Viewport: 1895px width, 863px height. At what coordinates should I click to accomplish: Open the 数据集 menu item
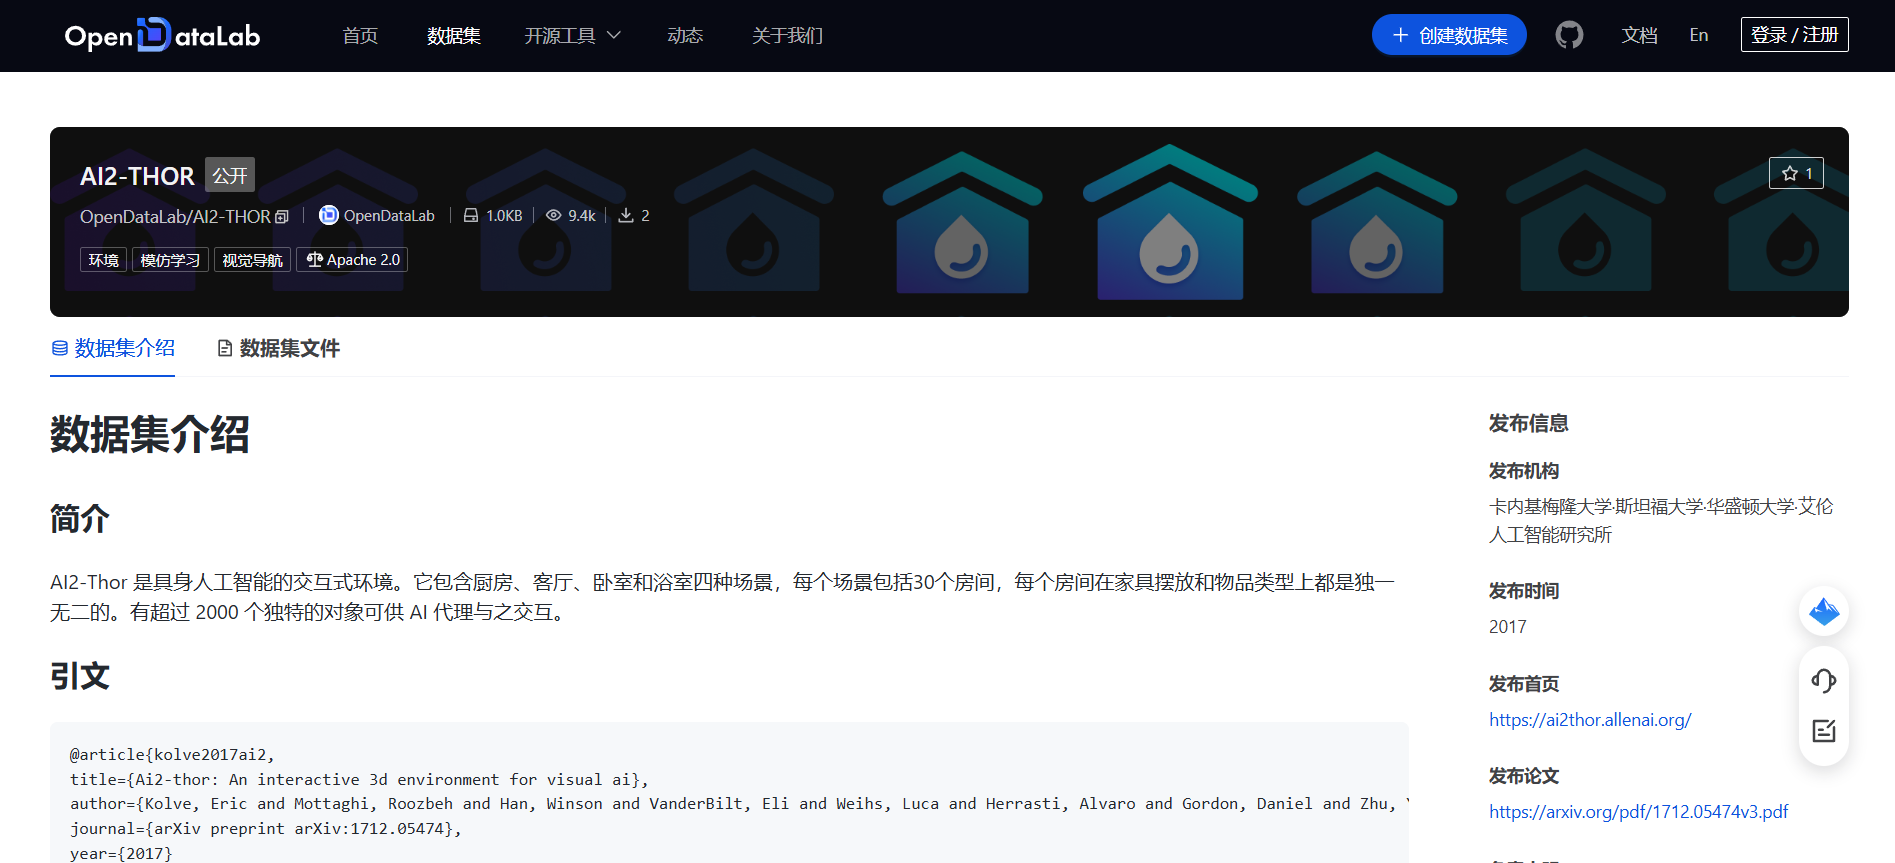tap(453, 36)
